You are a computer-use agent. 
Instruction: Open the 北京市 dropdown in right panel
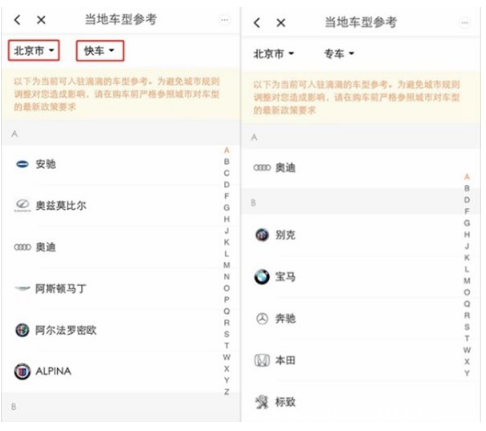tap(273, 54)
